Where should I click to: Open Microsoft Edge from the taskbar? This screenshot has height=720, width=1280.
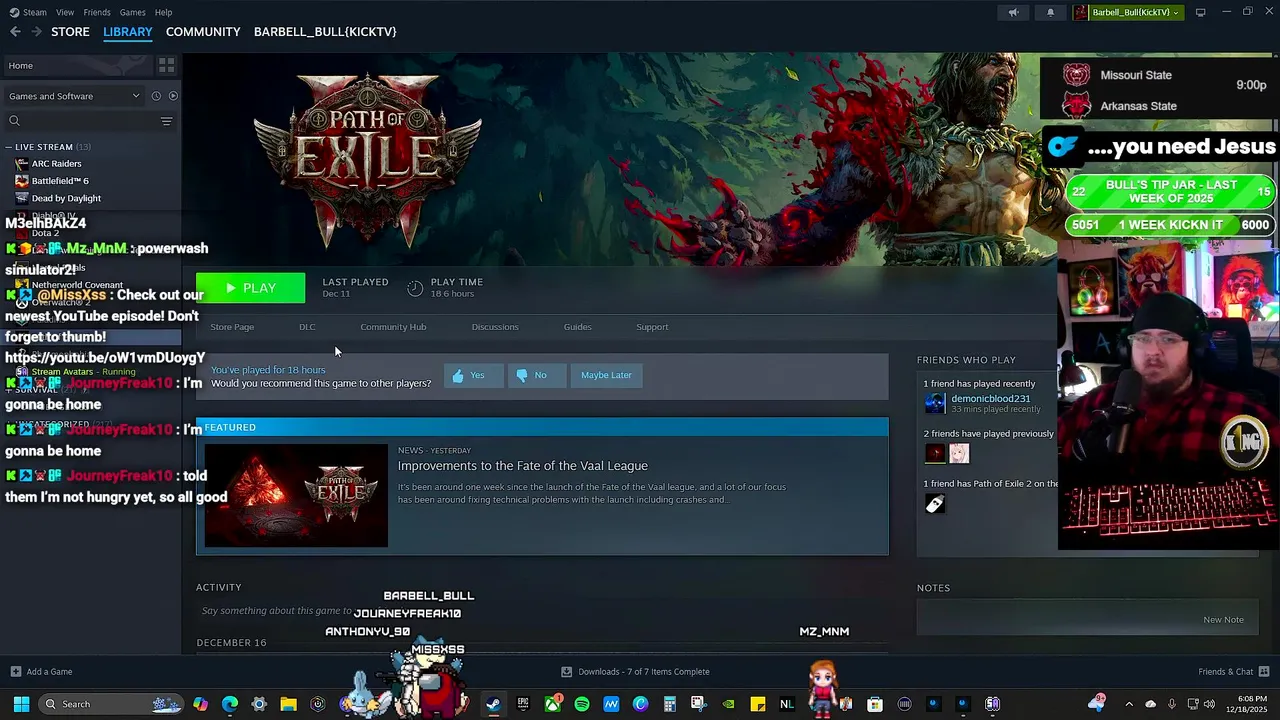click(230, 704)
